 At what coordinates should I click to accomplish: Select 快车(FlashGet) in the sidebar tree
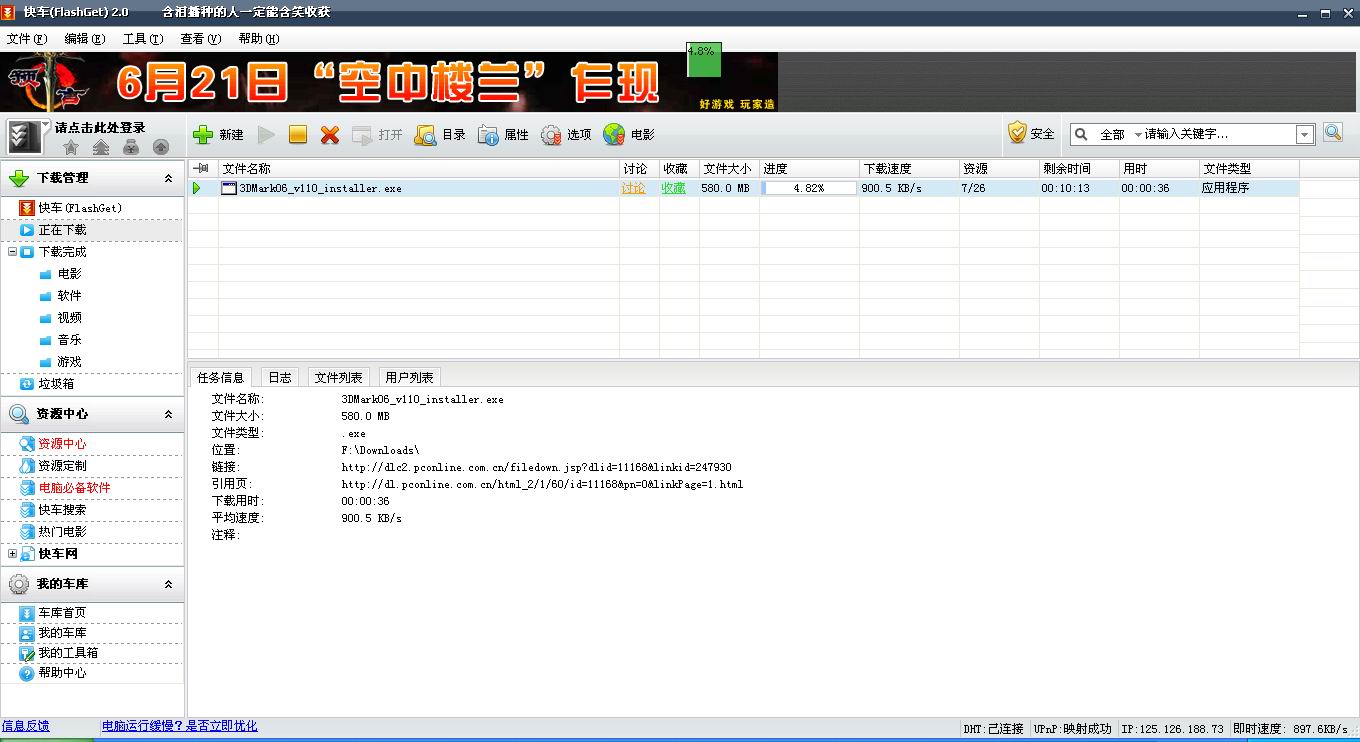[80, 208]
